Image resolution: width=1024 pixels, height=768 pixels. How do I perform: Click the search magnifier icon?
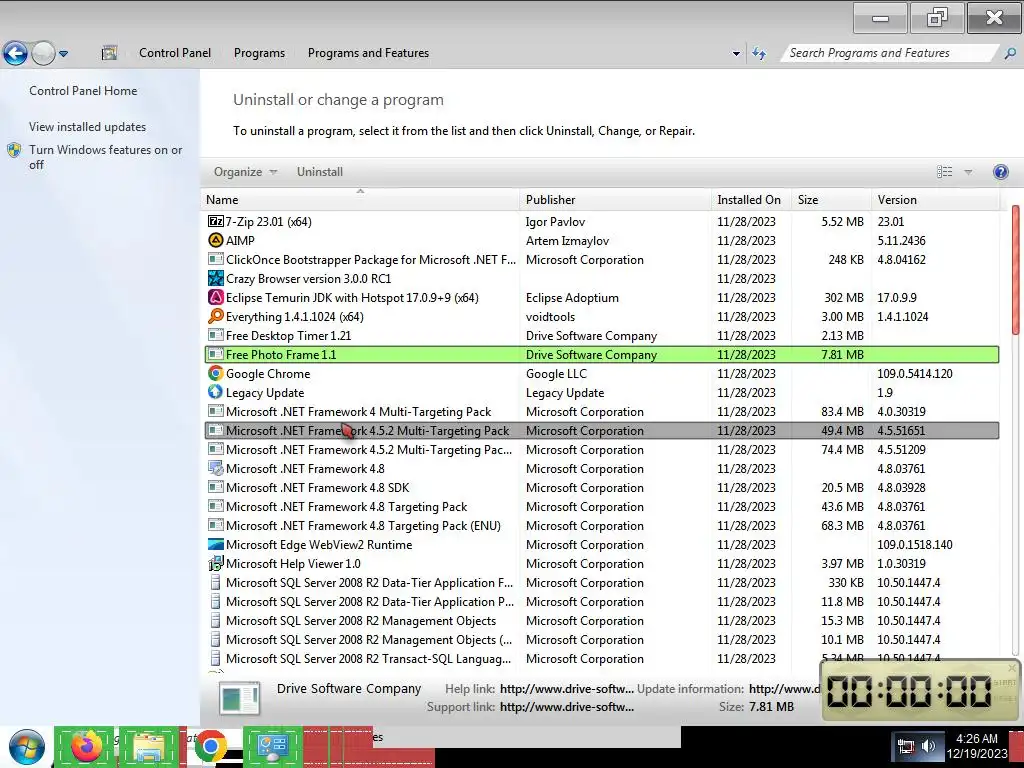[x=1010, y=54]
